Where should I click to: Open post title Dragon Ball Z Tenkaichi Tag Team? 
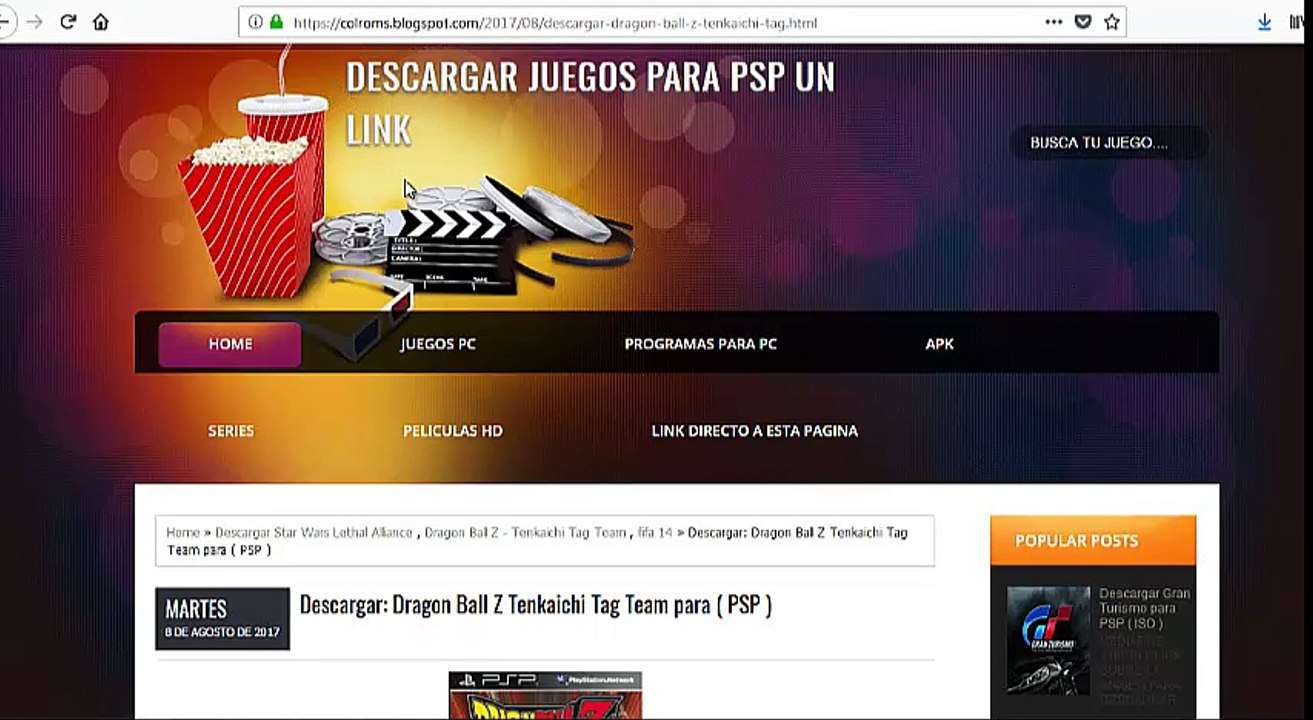click(536, 605)
